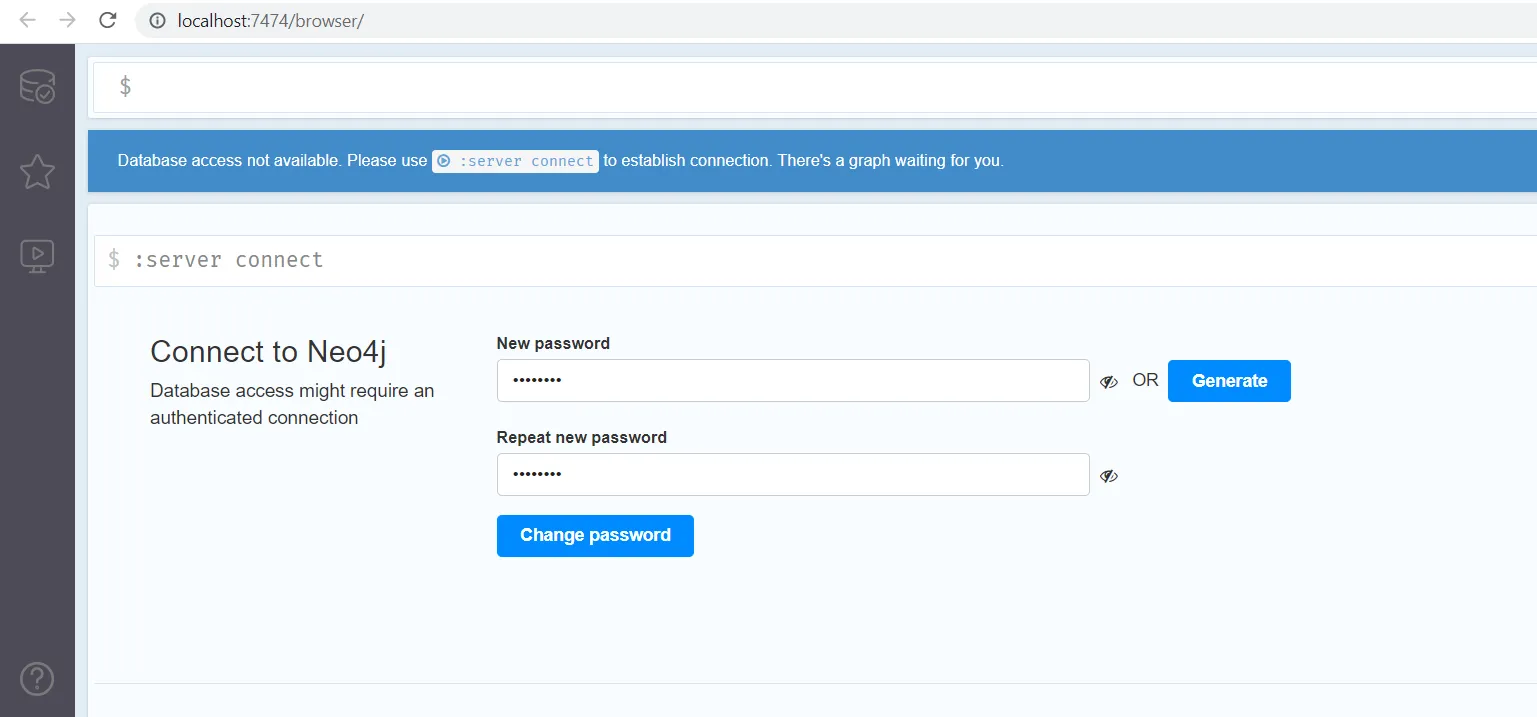Click the :server connect frame command line

815,260
